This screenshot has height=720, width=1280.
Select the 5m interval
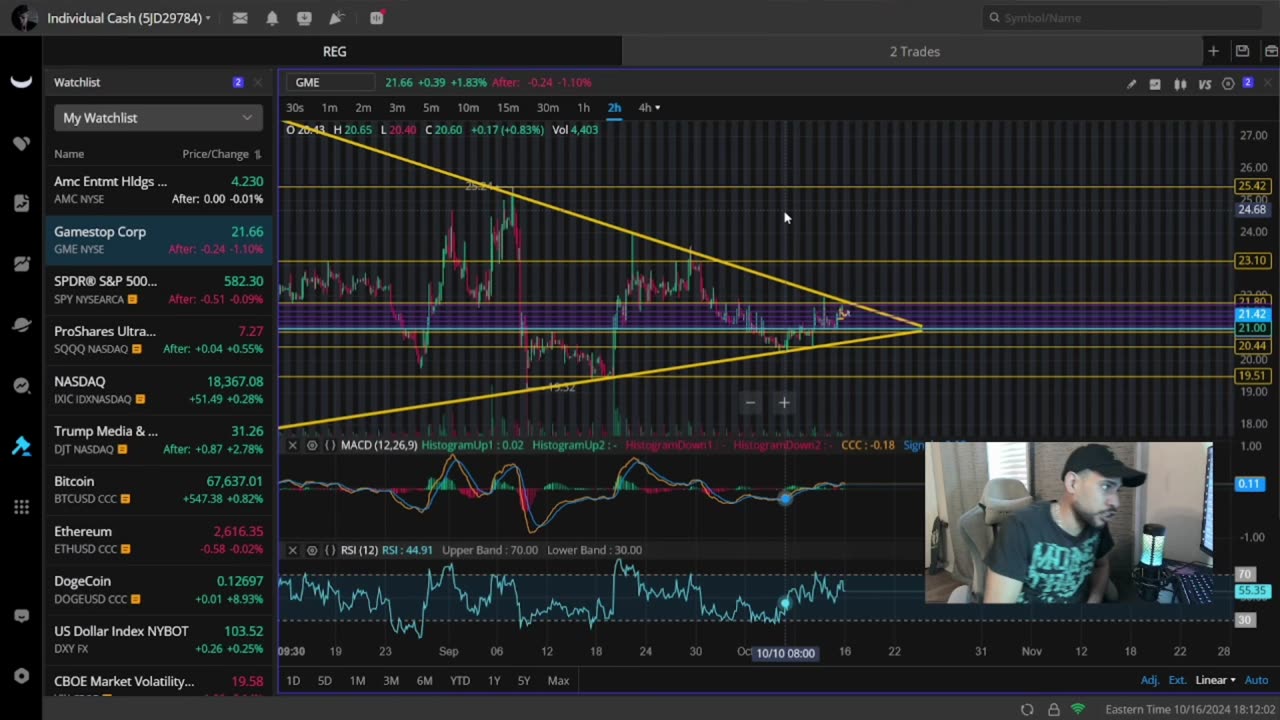tap(431, 107)
